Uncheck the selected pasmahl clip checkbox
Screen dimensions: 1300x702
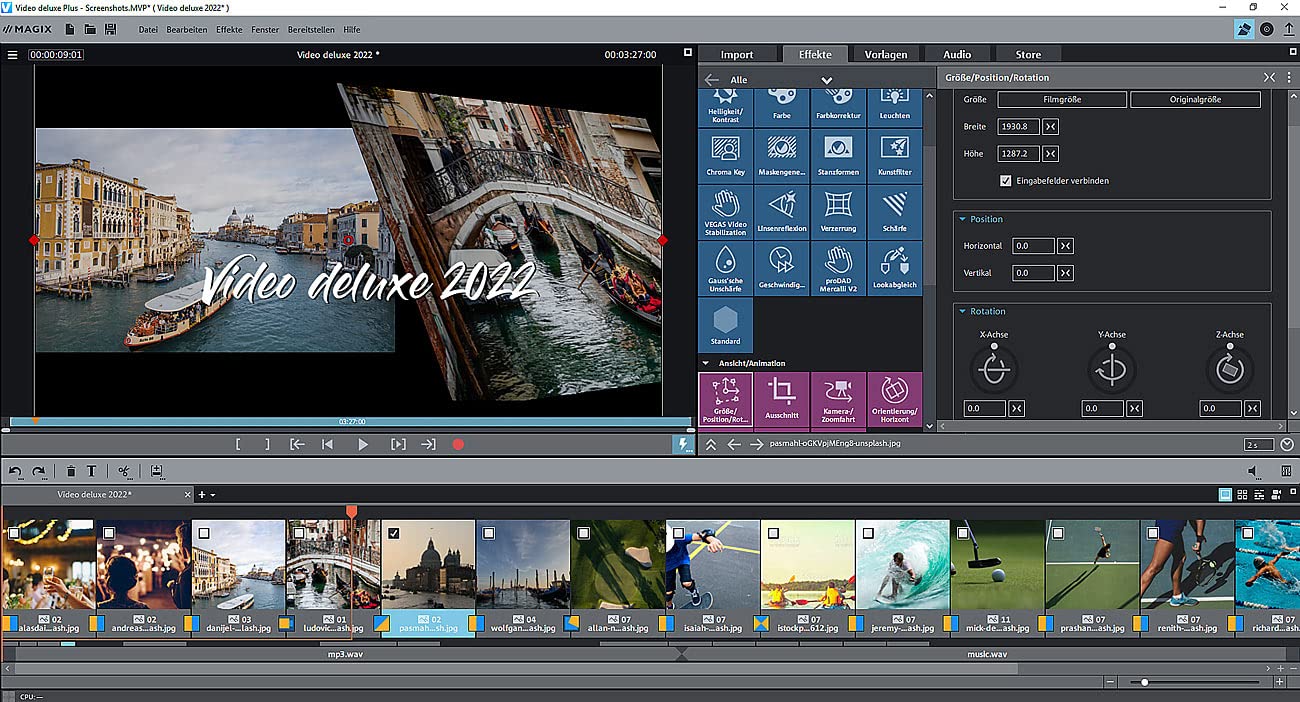click(394, 534)
